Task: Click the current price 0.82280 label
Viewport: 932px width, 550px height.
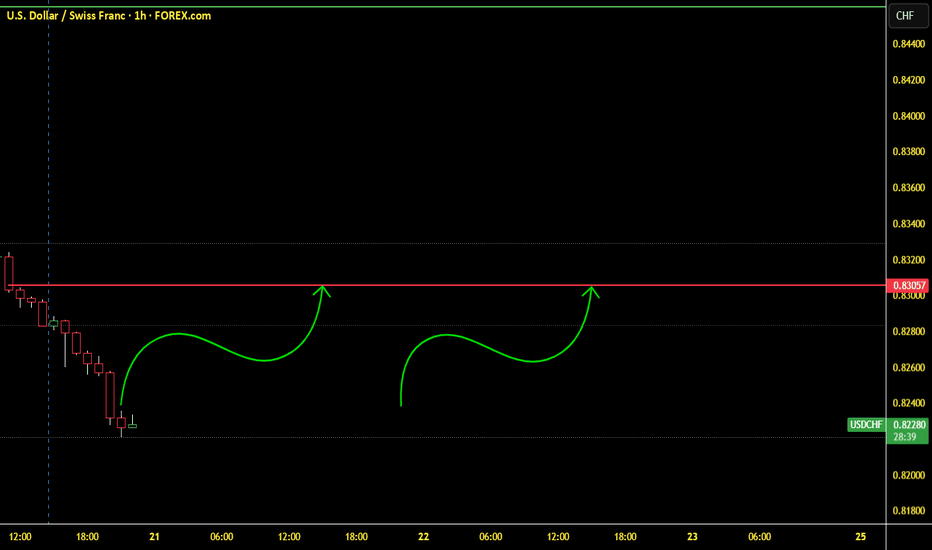Action: pyautogui.click(x=909, y=425)
